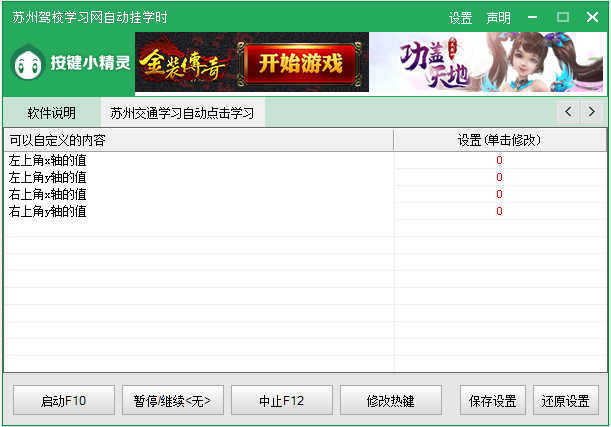Click the 修改热键 button
This screenshot has width=611, height=427.
(390, 401)
